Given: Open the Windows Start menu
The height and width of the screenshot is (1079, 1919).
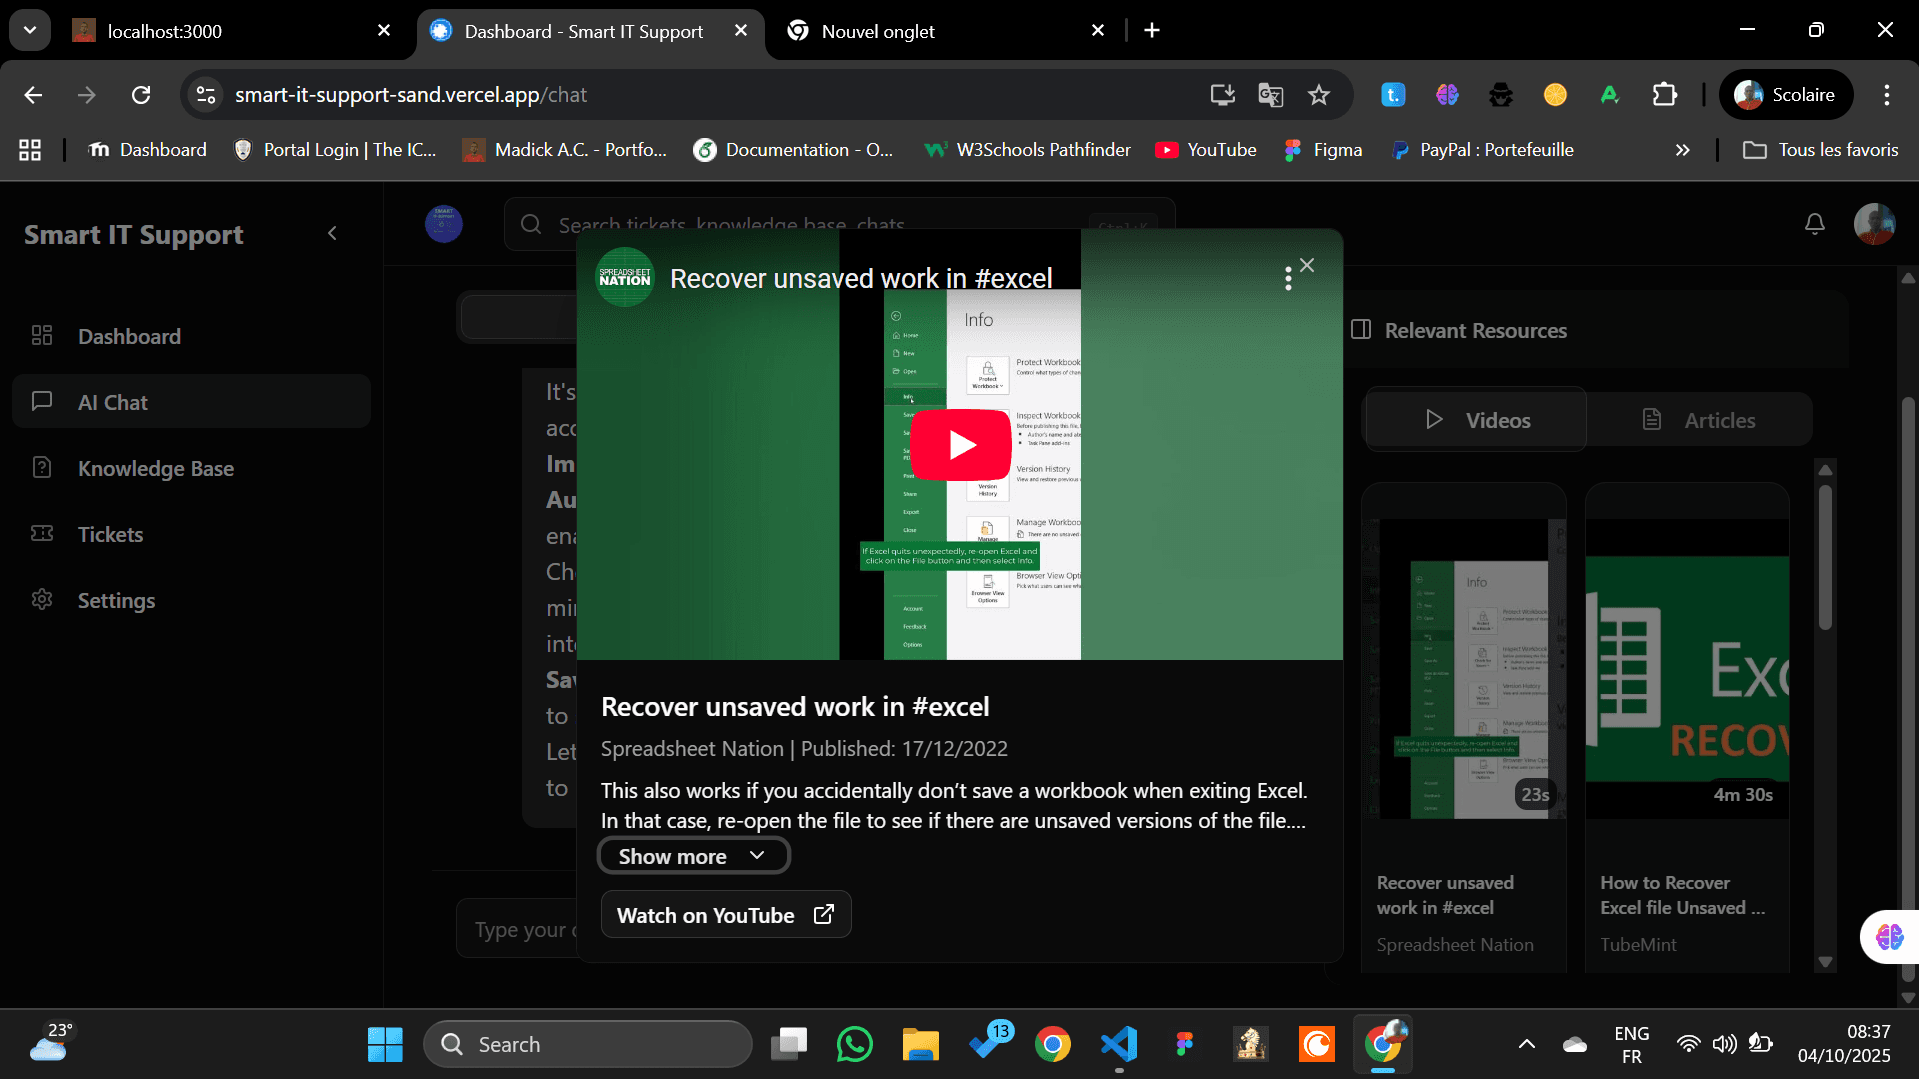Looking at the screenshot, I should pyautogui.click(x=385, y=1044).
